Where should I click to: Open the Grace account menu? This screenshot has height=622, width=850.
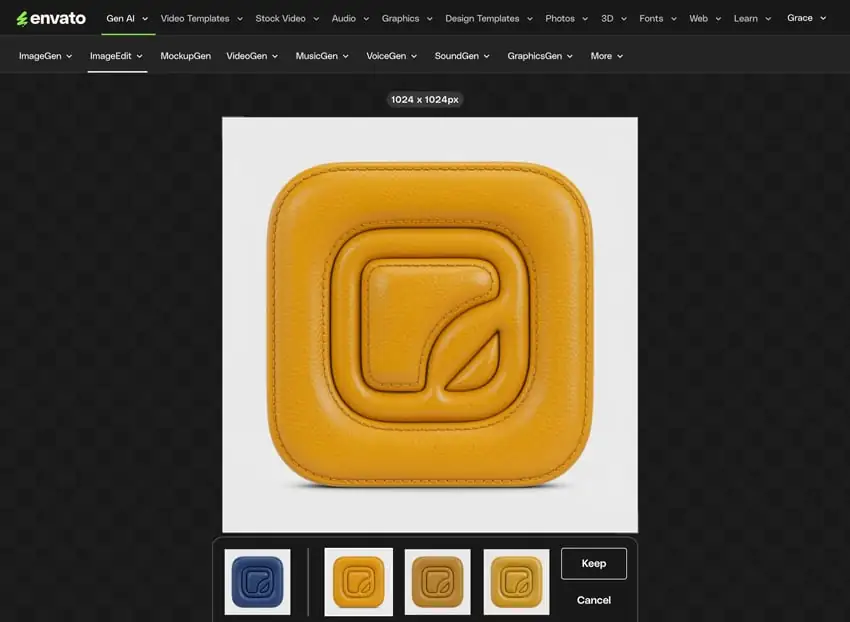click(800, 18)
